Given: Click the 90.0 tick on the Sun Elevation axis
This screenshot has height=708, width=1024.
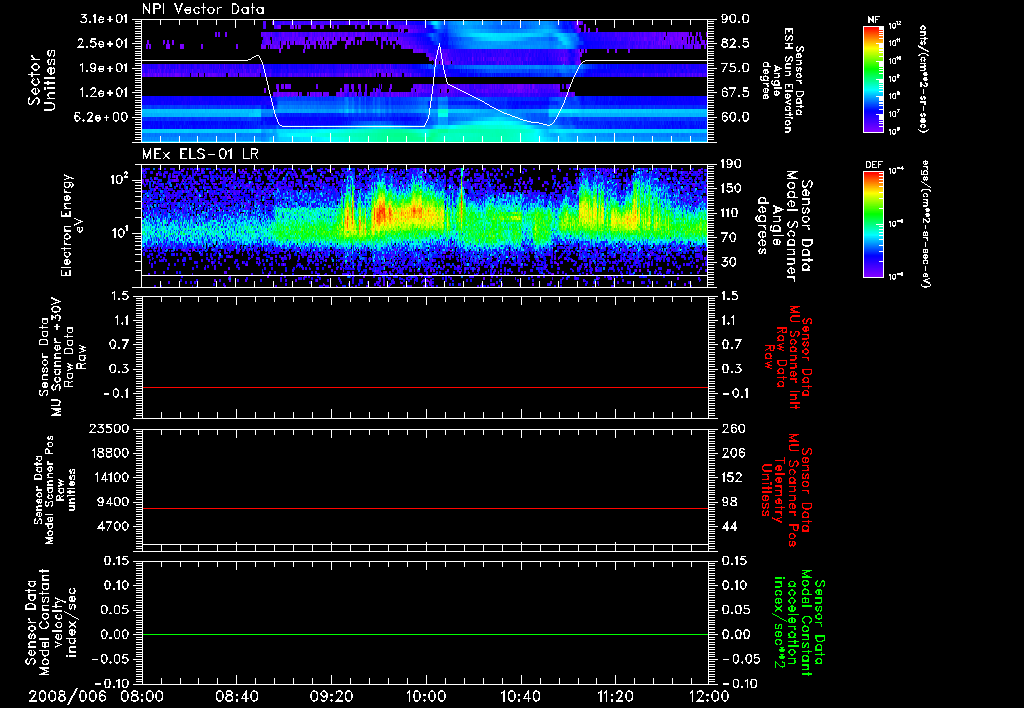Looking at the screenshot, I should pos(736,20).
